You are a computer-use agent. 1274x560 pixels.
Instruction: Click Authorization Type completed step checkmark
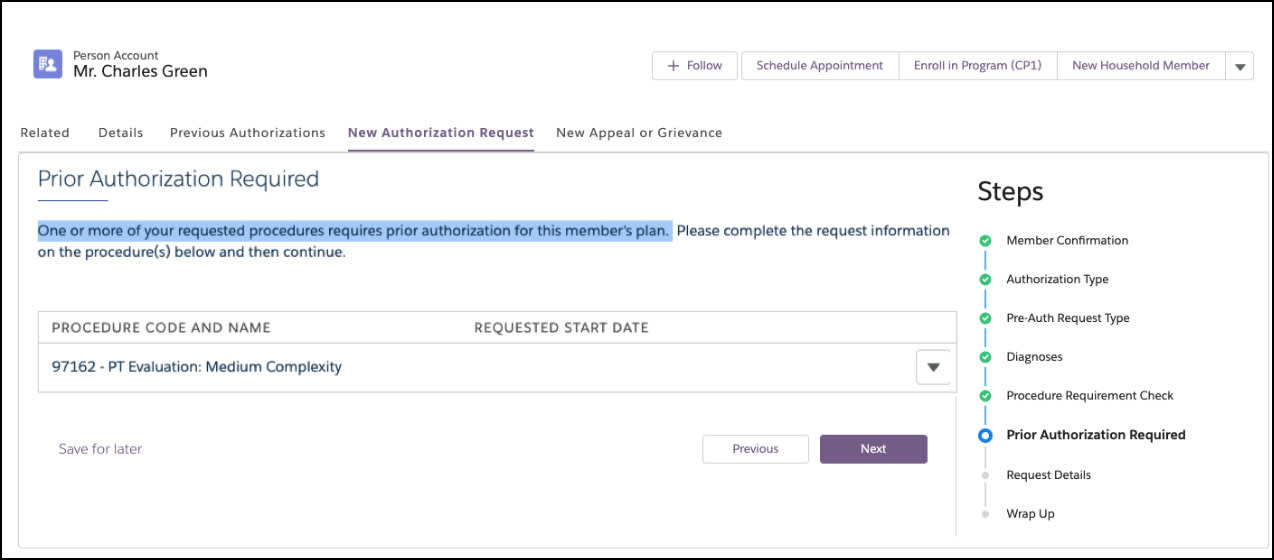tap(985, 279)
